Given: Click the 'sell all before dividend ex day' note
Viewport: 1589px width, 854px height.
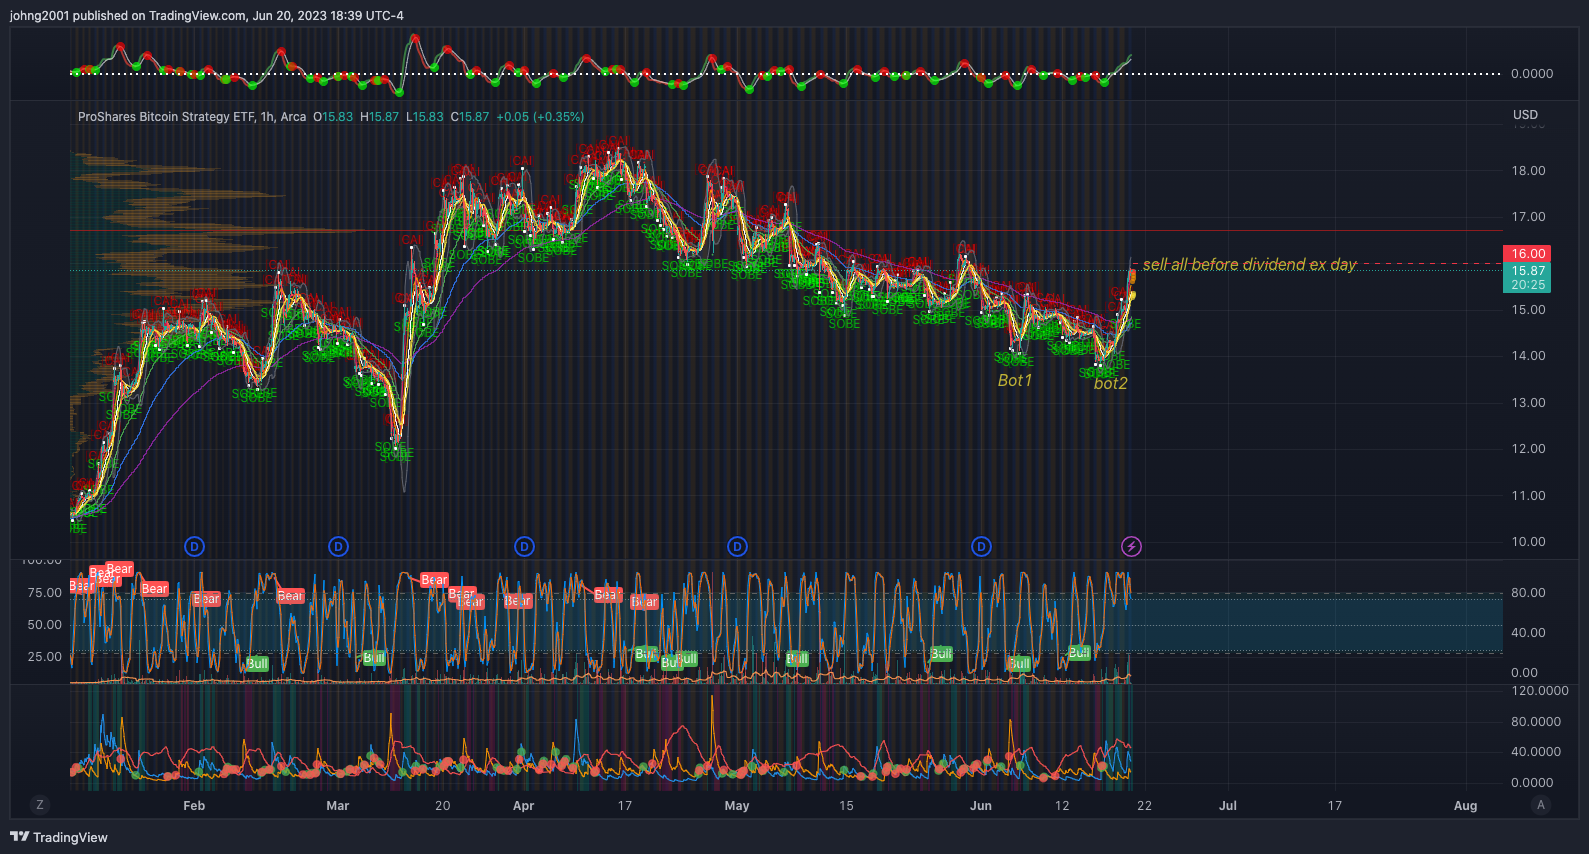Looking at the screenshot, I should (1249, 264).
